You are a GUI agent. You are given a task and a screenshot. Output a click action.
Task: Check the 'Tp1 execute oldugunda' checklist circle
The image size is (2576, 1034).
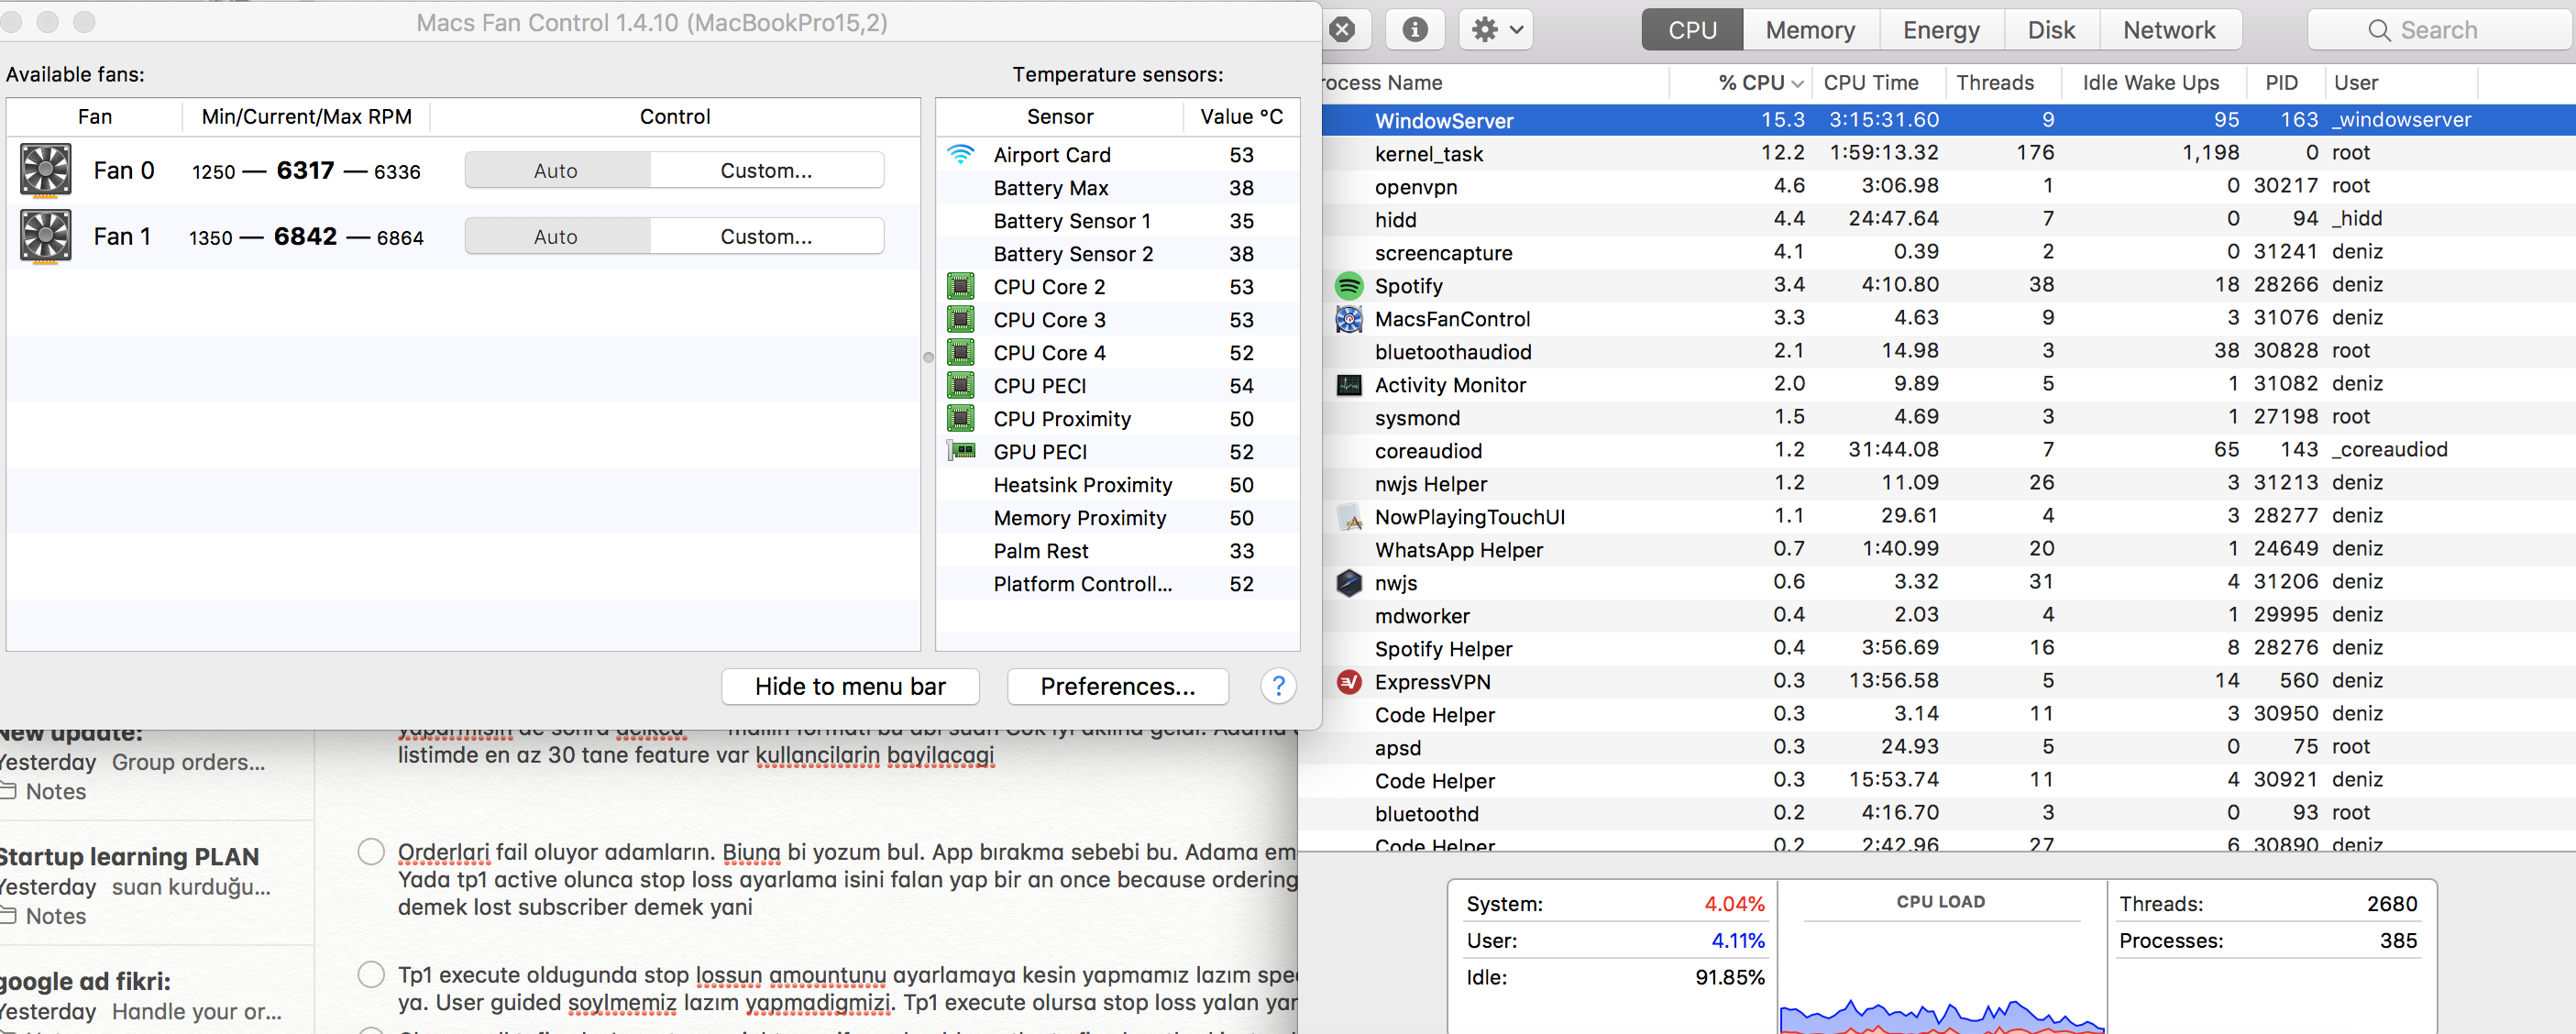pos(371,974)
